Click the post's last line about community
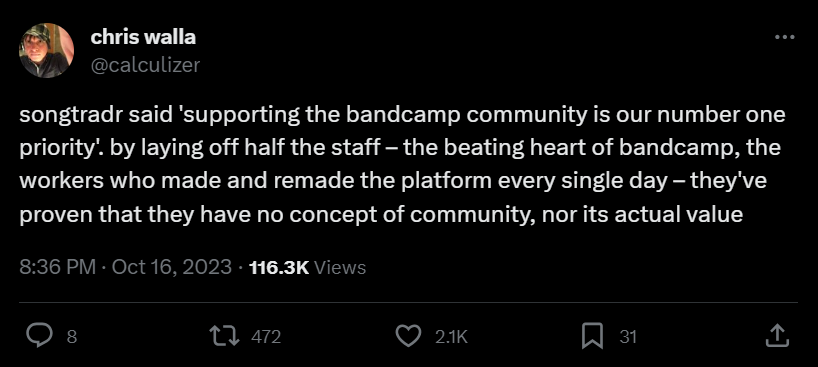 pyautogui.click(x=381, y=215)
